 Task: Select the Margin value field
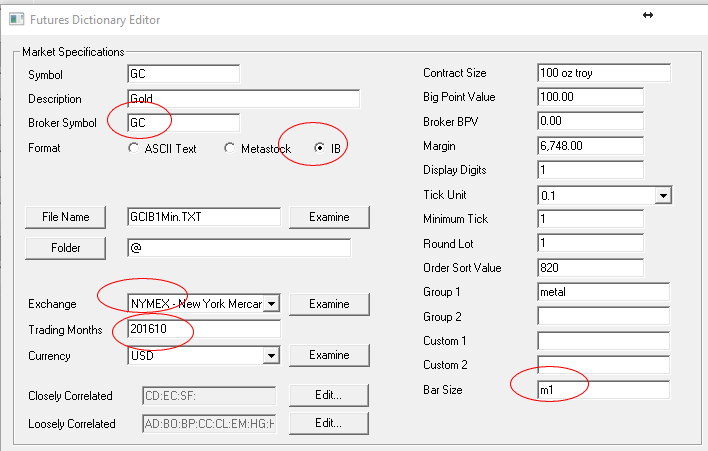[590, 146]
